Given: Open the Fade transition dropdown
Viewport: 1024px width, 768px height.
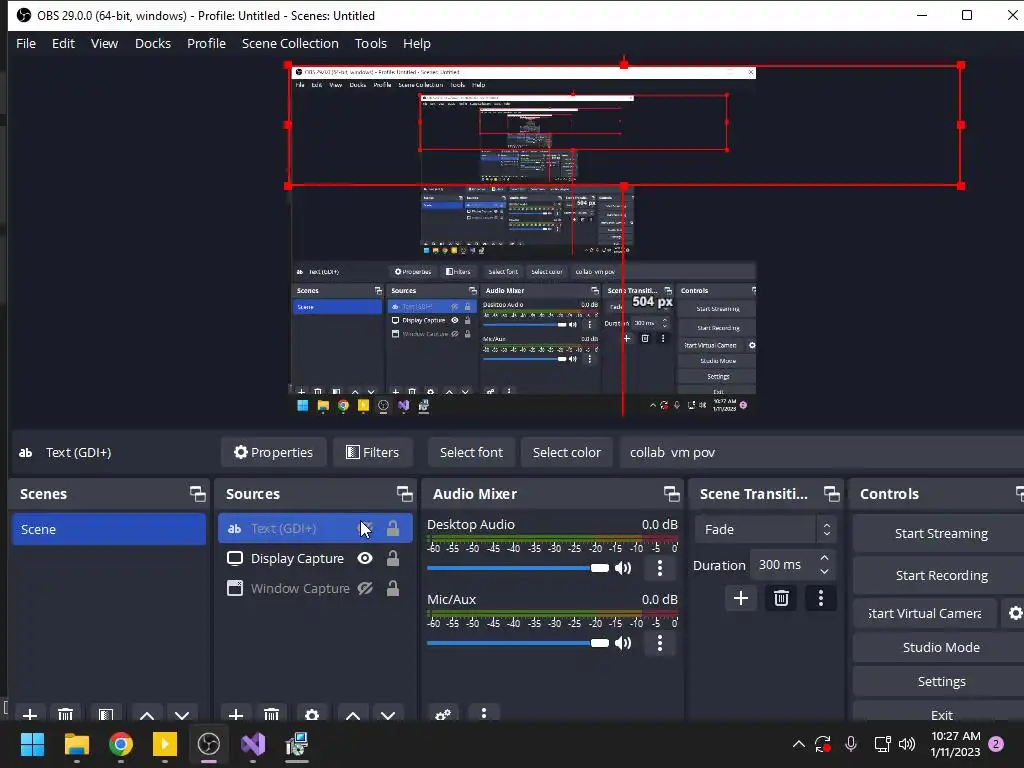Looking at the screenshot, I should click(x=765, y=529).
